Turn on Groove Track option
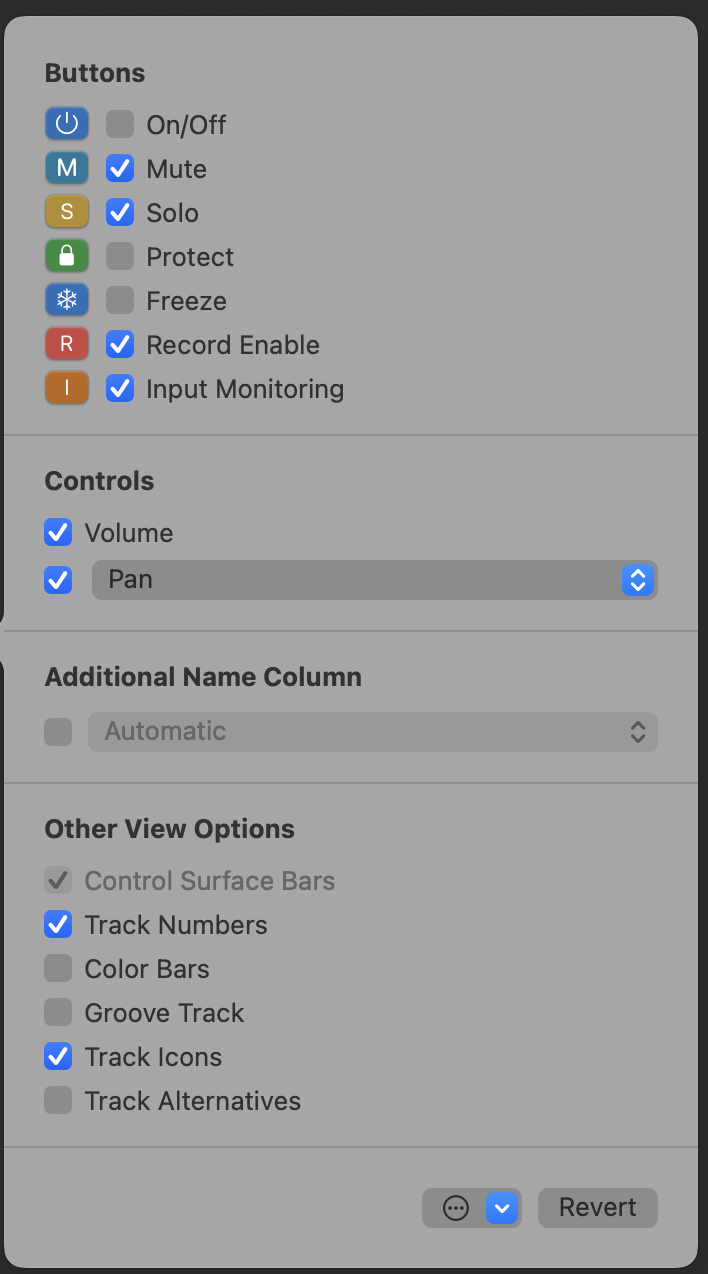 click(58, 1012)
